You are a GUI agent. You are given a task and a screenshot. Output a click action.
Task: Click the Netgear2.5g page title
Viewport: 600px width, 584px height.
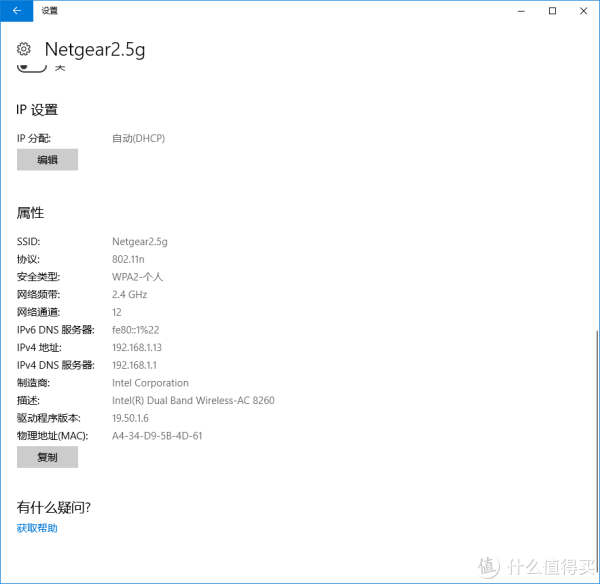[x=95, y=50]
